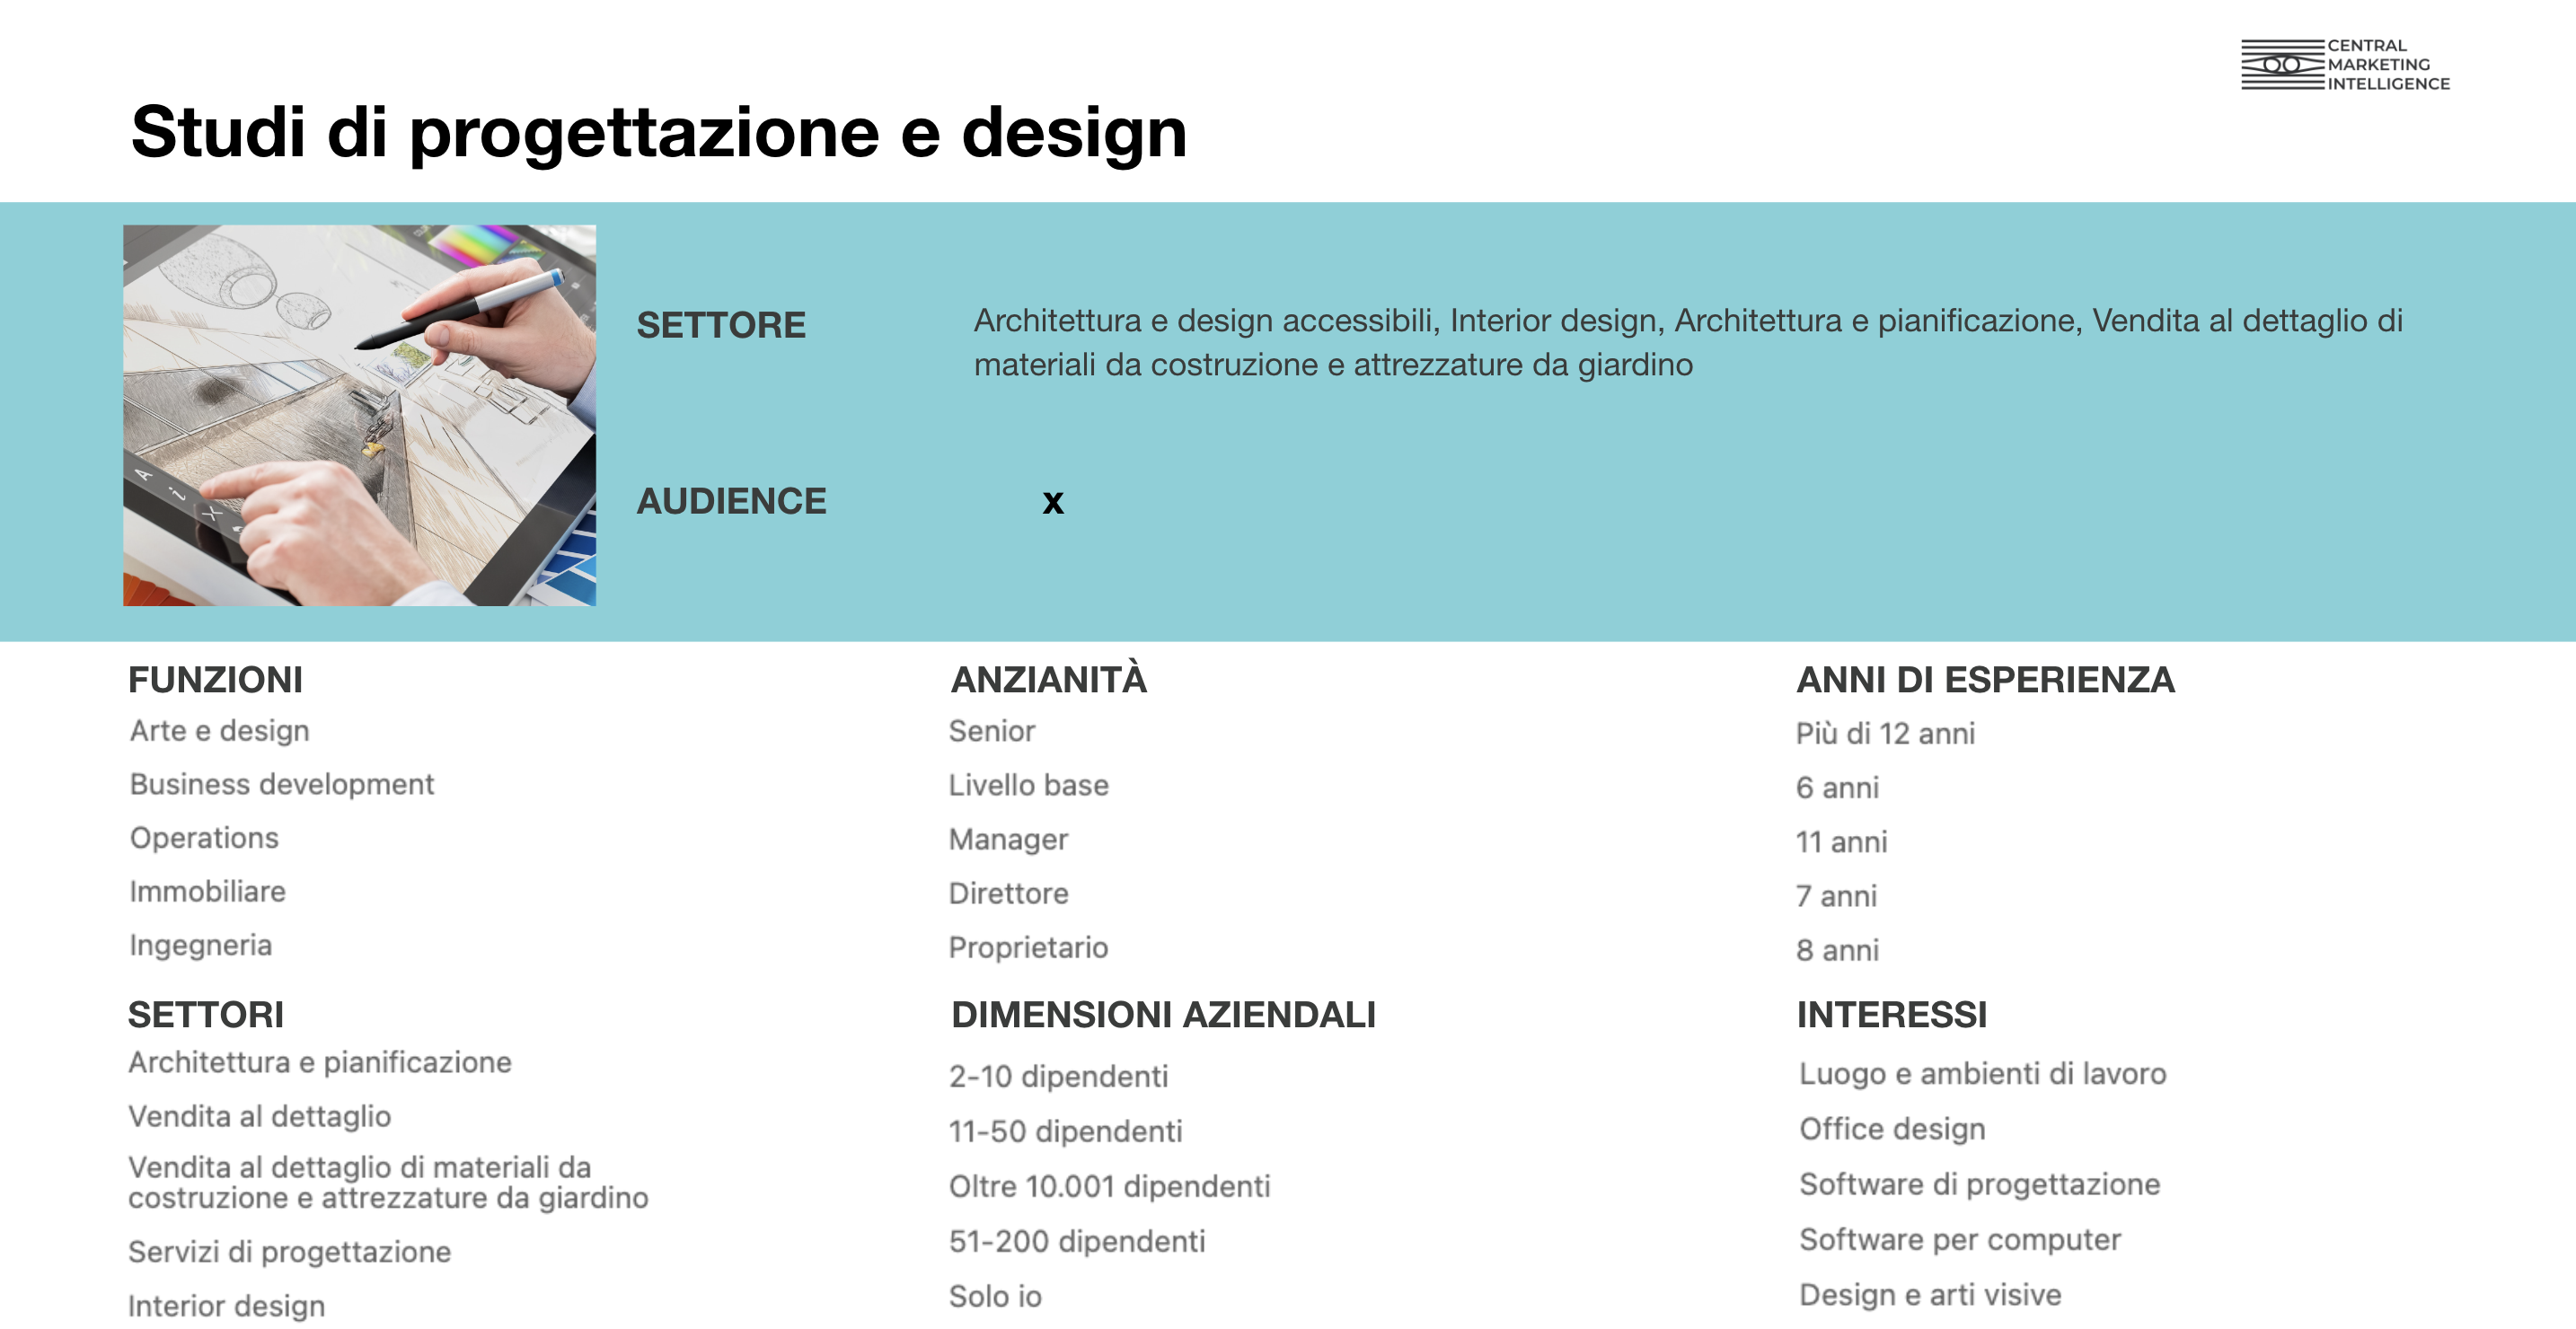This screenshot has height=1329, width=2576.
Task: Select Business development function
Action: coord(281,784)
